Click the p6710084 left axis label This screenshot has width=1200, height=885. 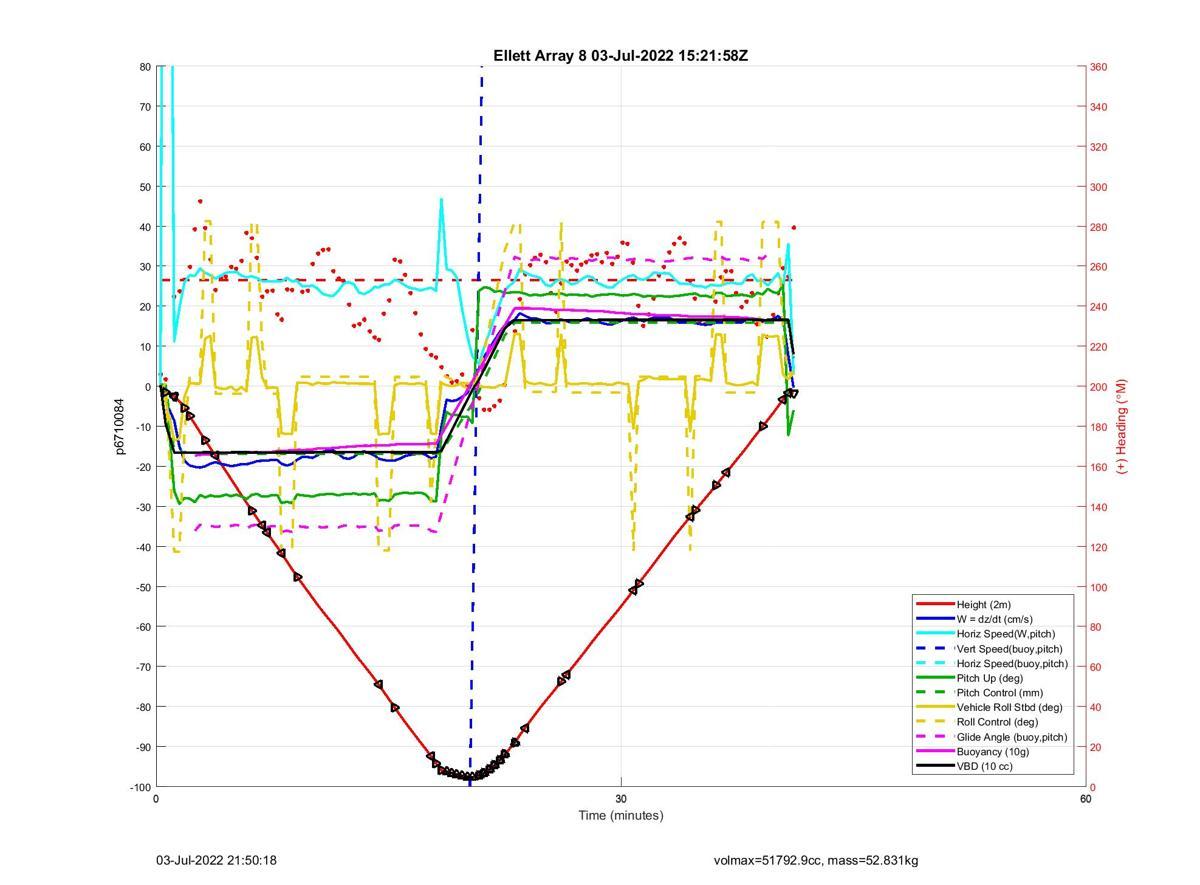[119, 427]
